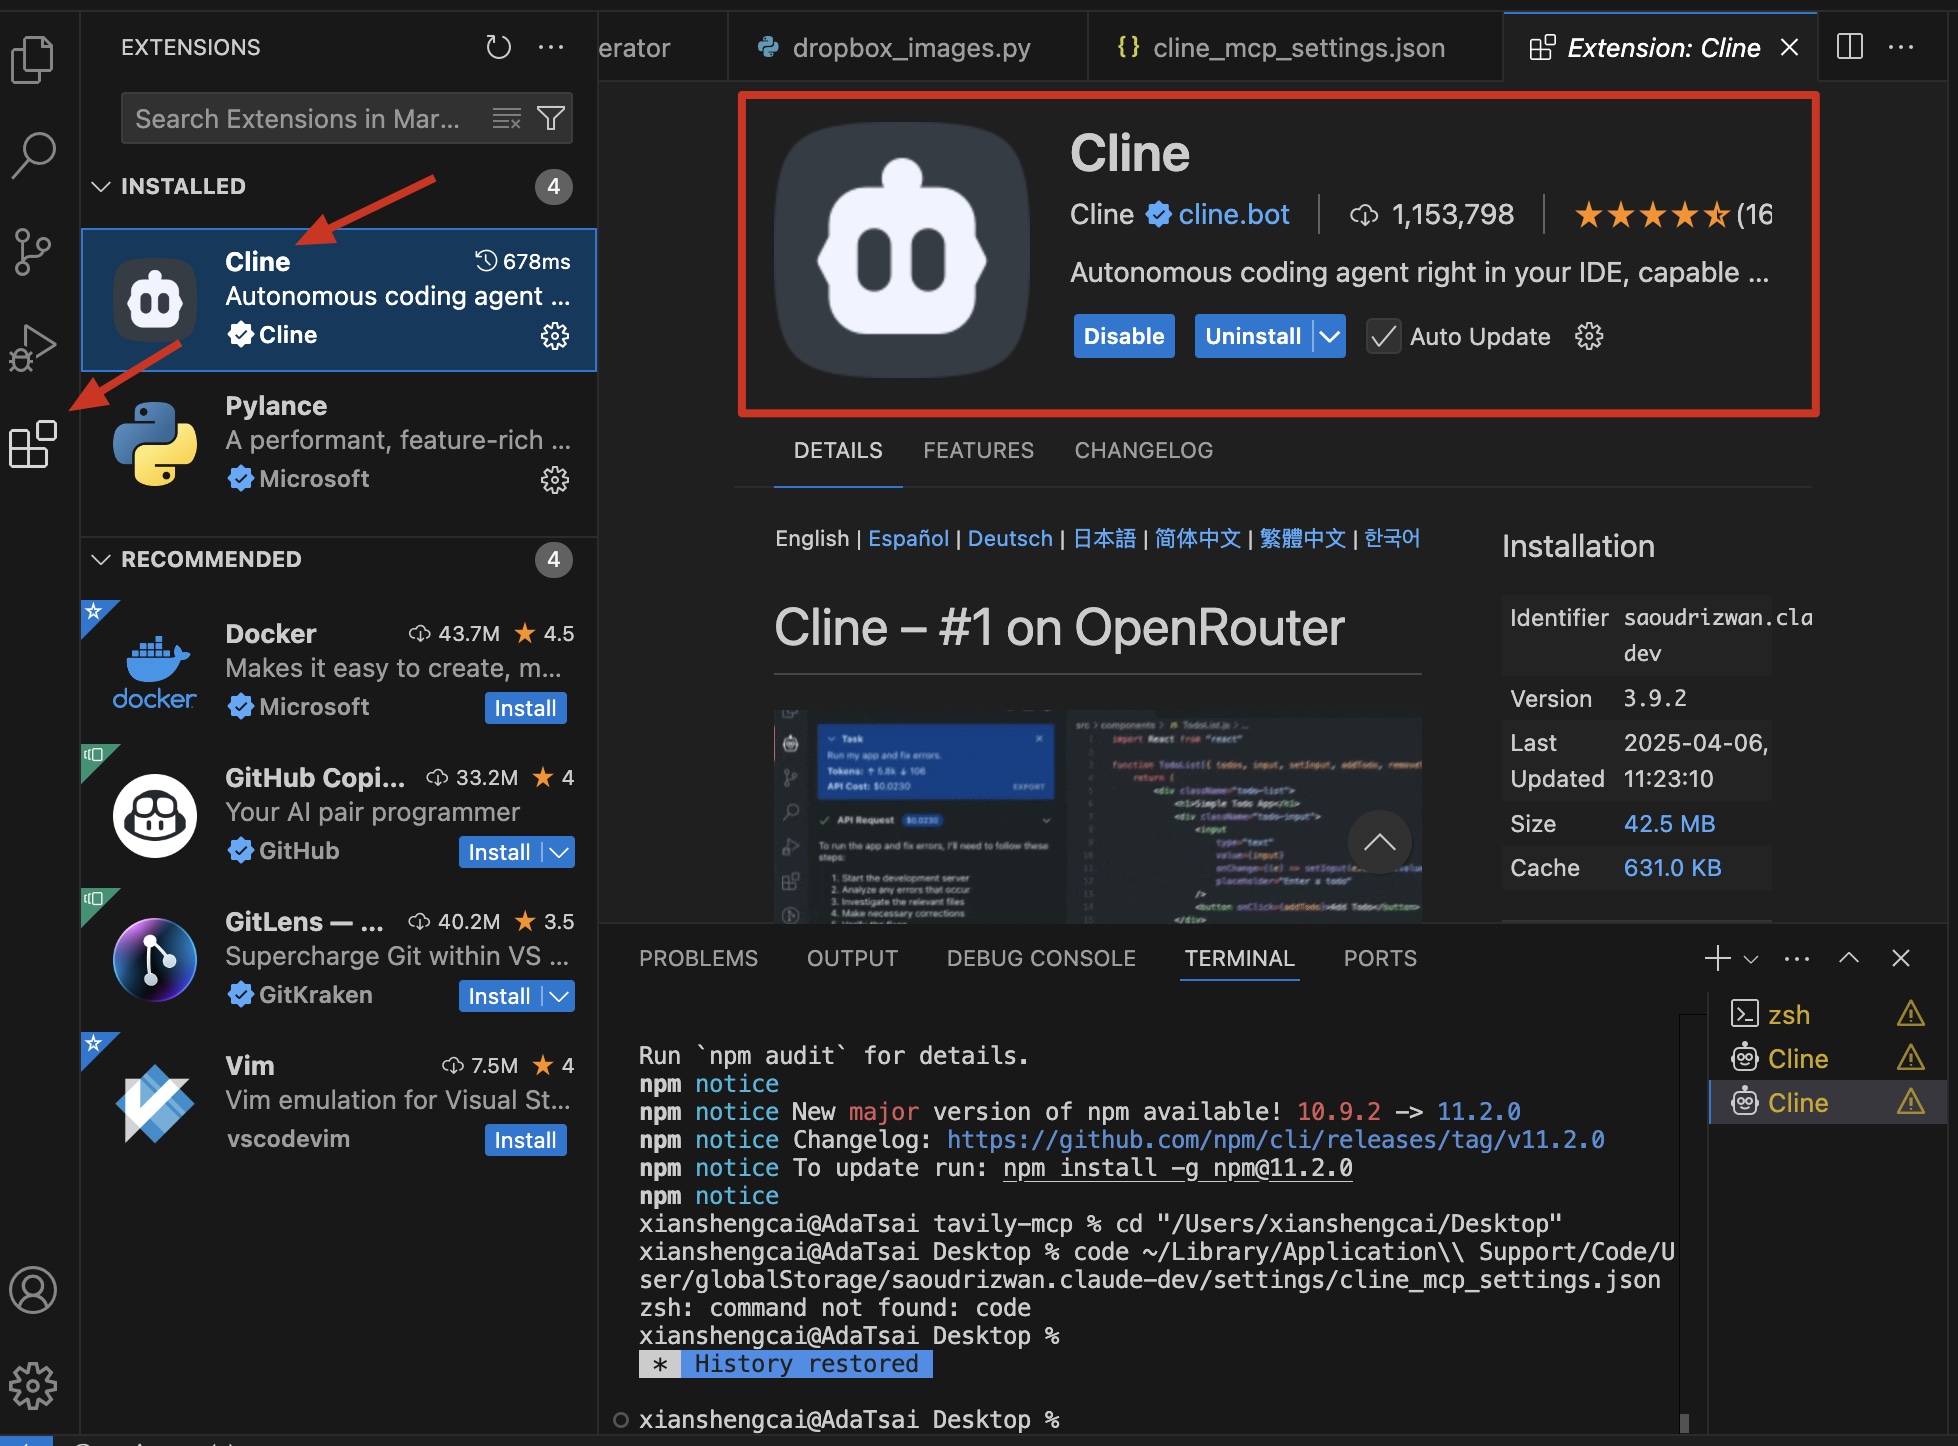Switch README language to Deutsch
1958x1446 pixels.
tap(1010, 538)
